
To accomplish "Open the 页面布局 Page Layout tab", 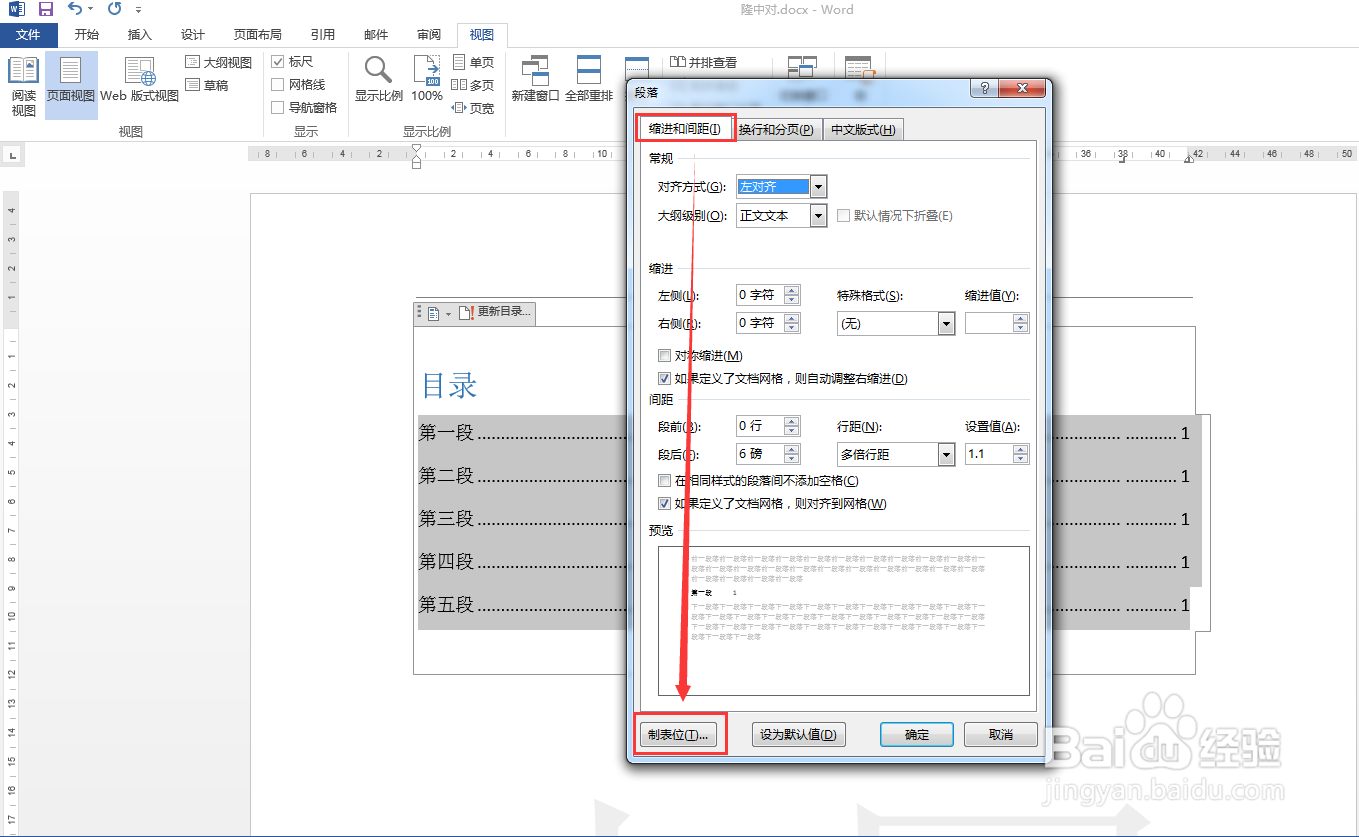I will 257,35.
